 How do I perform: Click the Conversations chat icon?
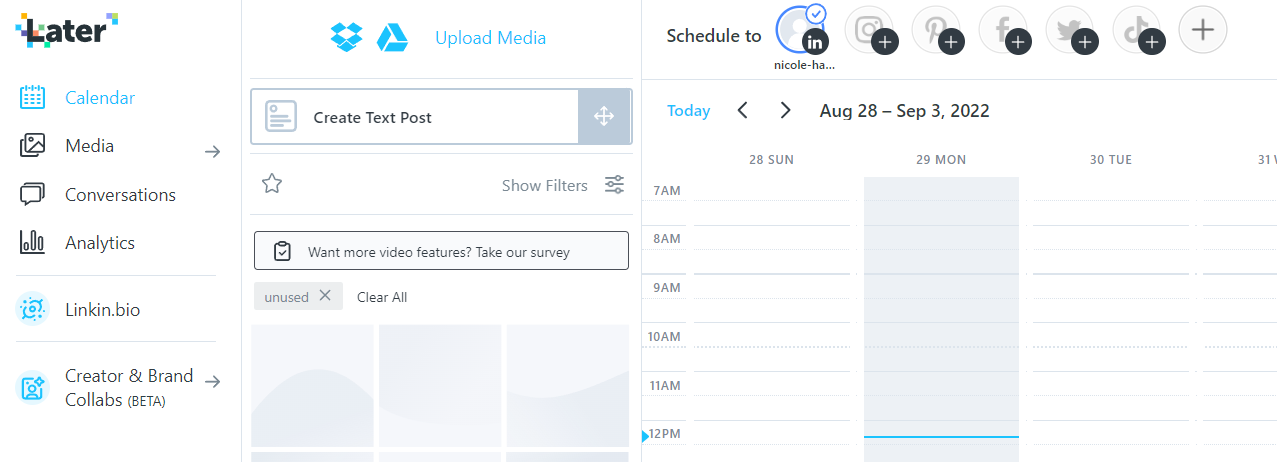click(x=33, y=194)
